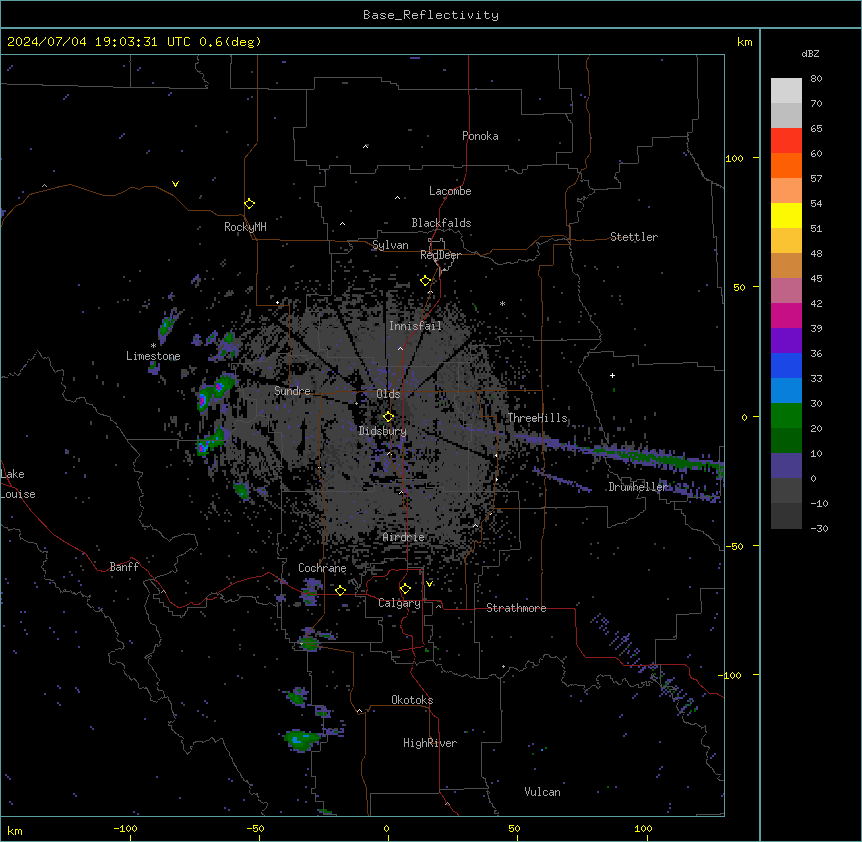
Task: Select the ThreeHills label
Action: coord(537,418)
